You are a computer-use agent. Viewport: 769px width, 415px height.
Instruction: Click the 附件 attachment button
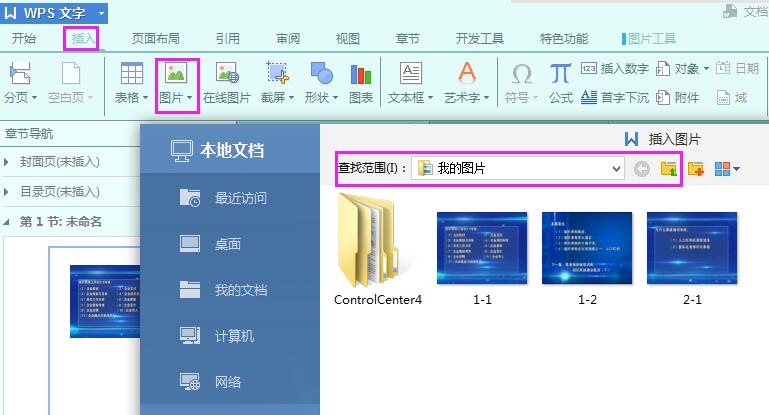pos(678,98)
